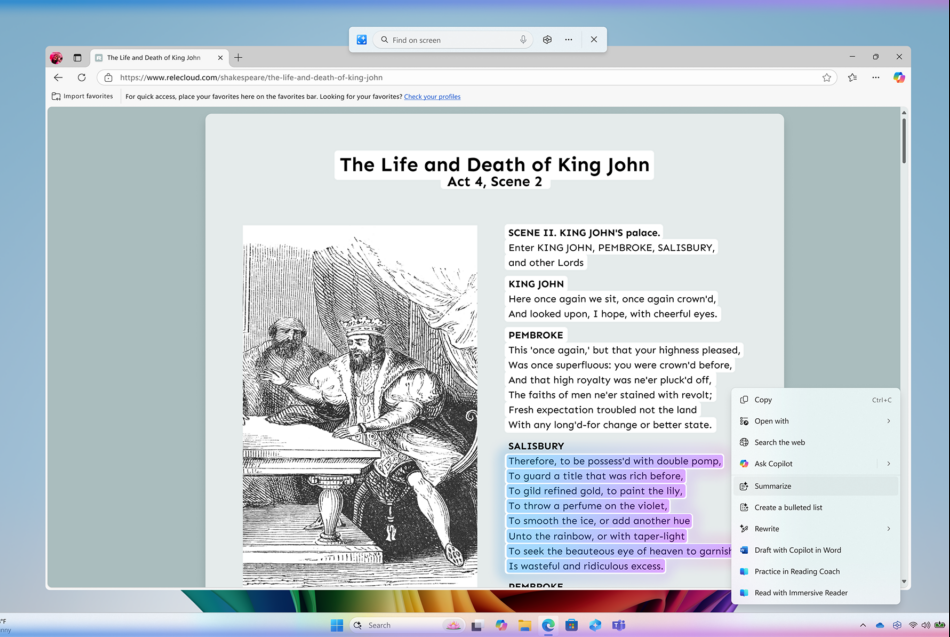Follow the Check your profiles link

(x=435, y=96)
